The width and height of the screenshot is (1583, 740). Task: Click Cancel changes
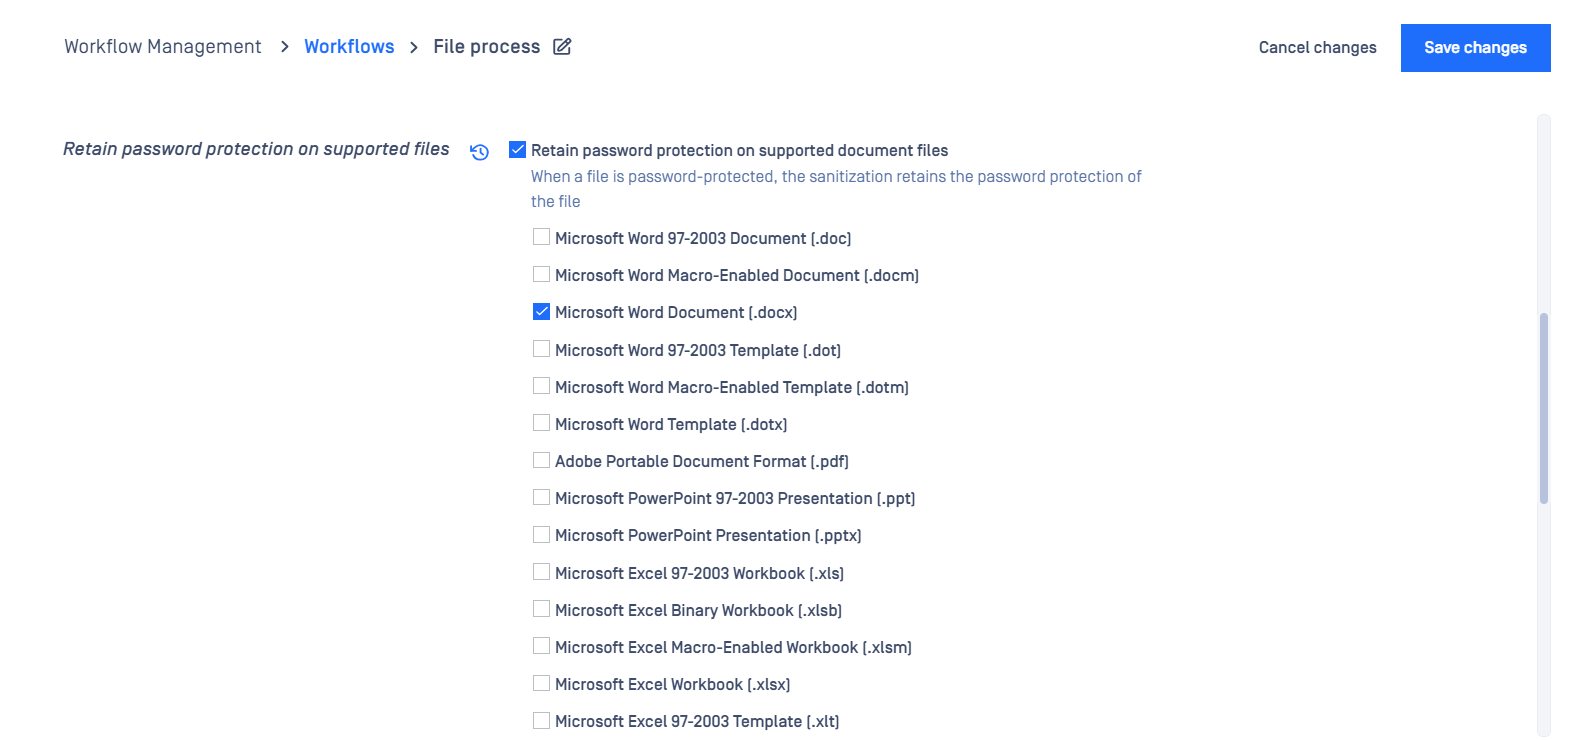pos(1317,48)
